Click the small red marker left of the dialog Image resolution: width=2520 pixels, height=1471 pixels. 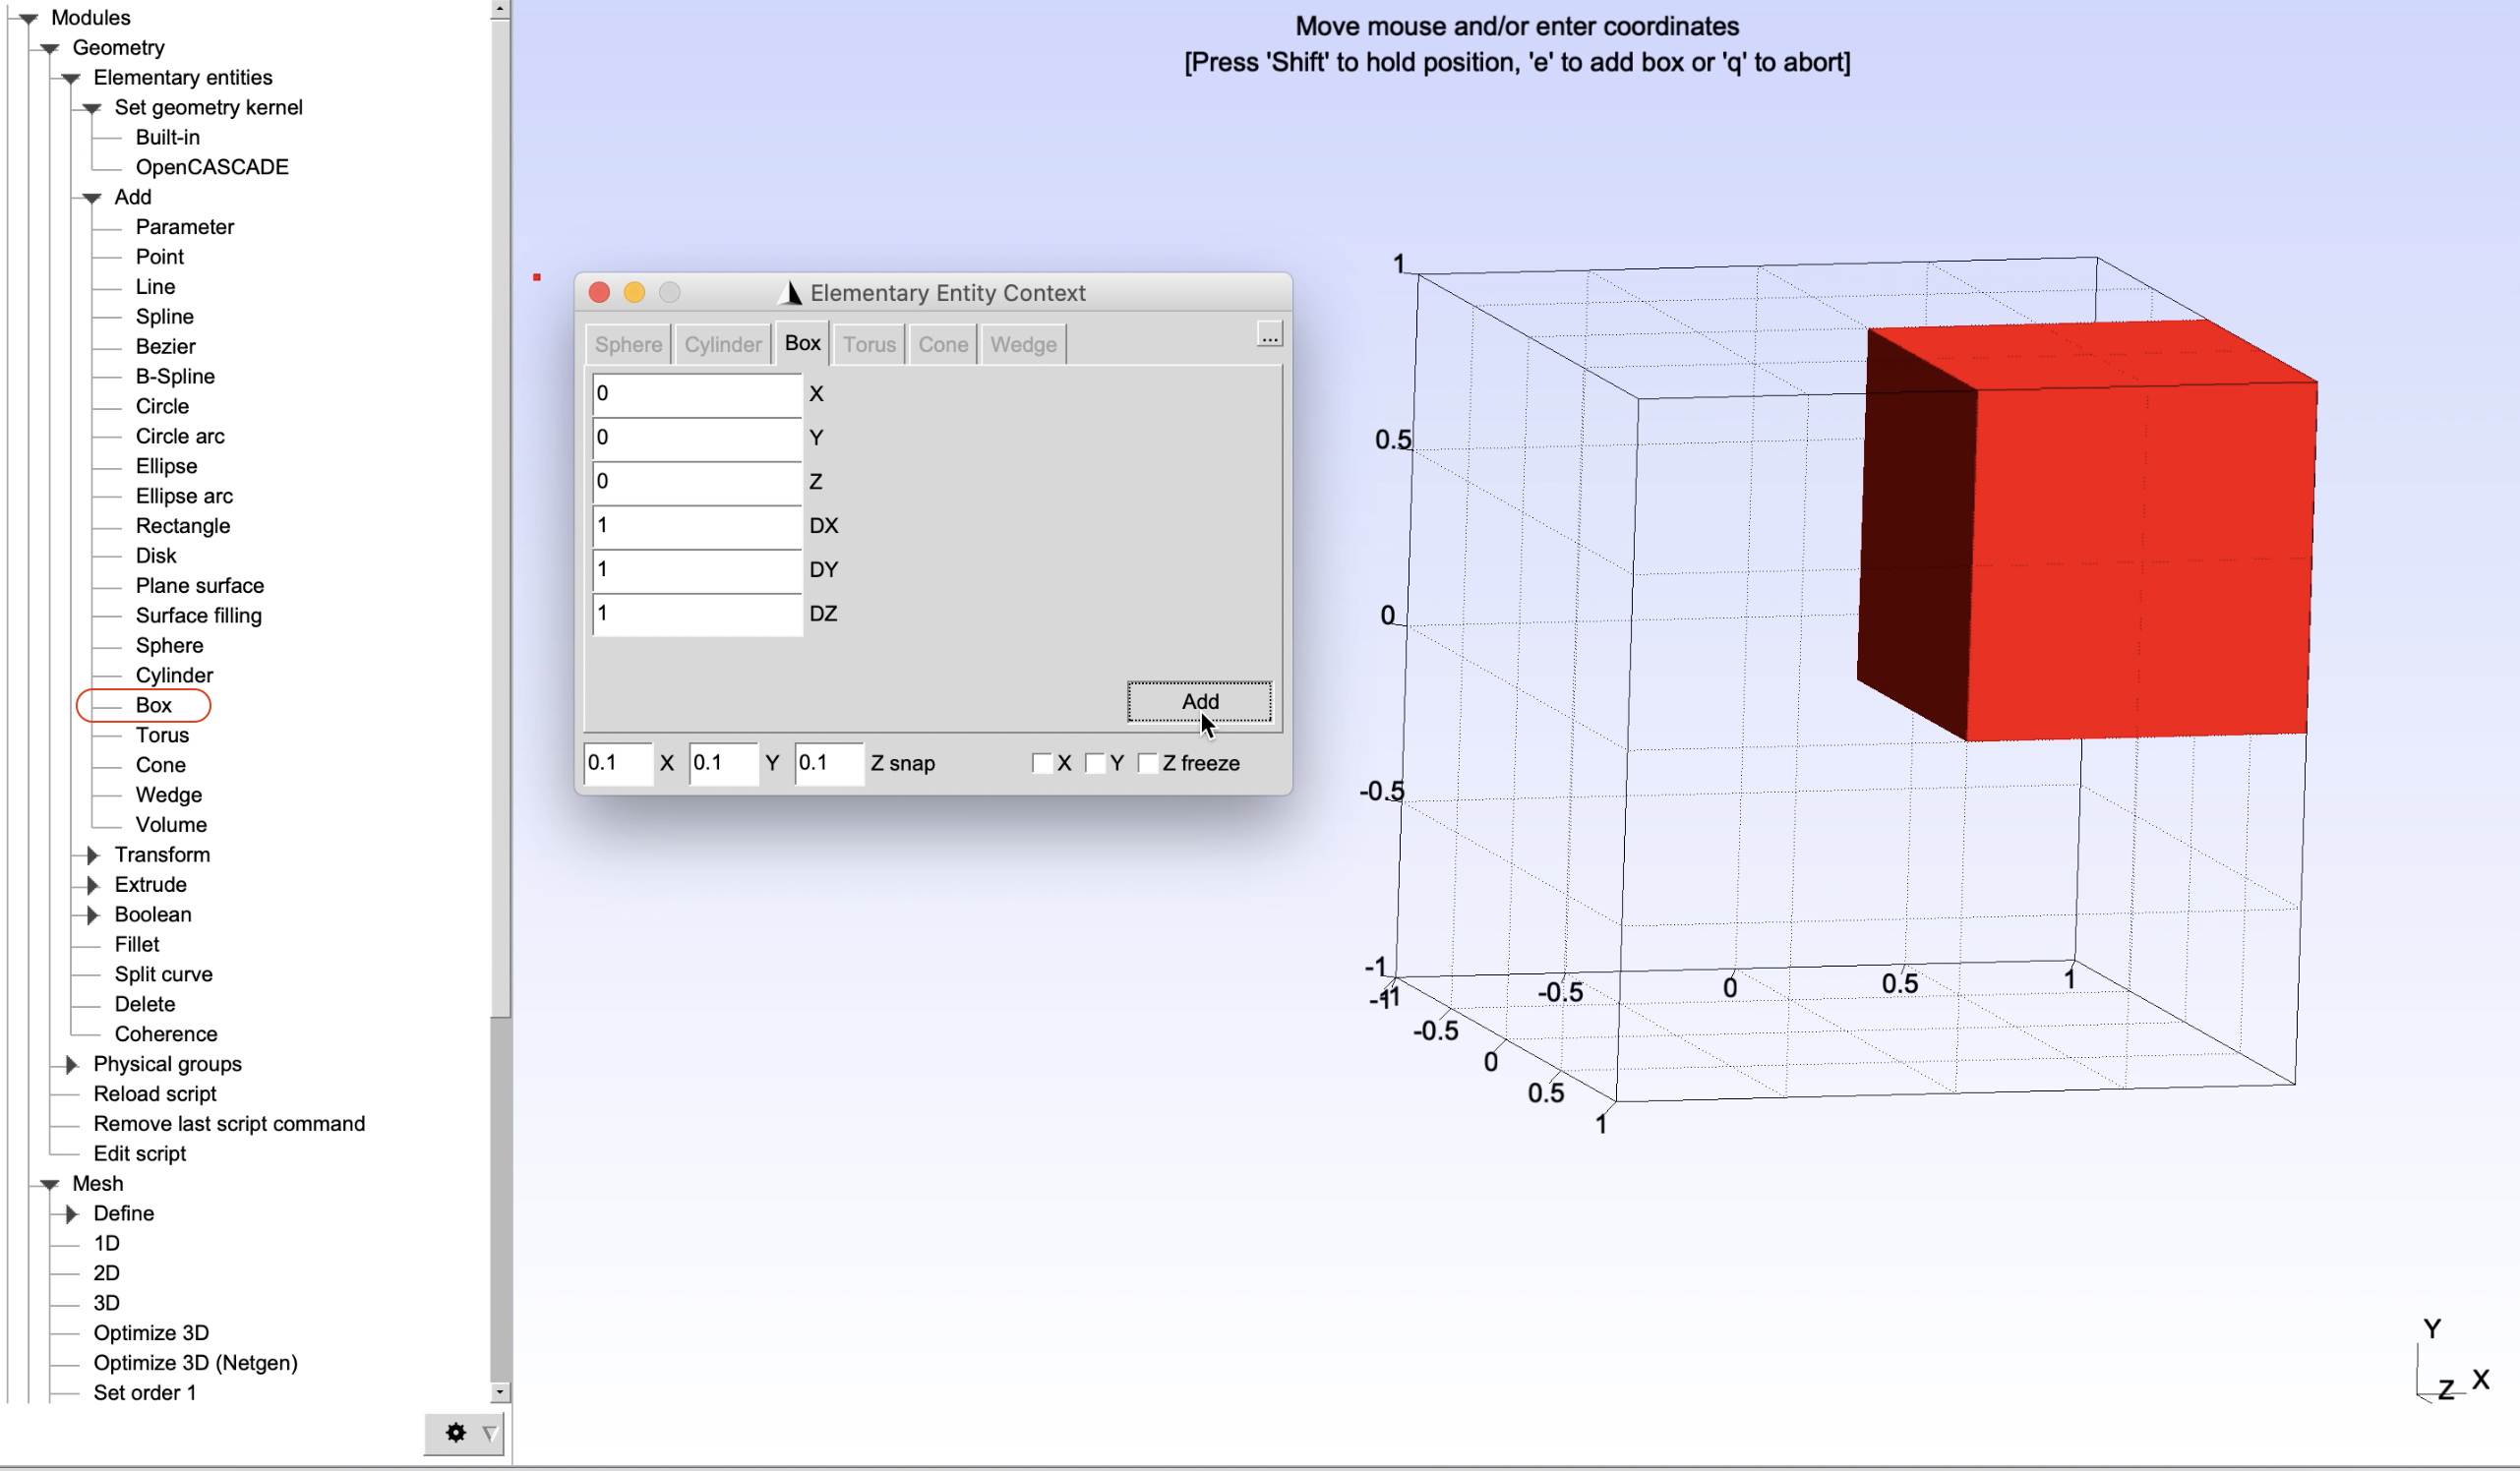(x=537, y=277)
